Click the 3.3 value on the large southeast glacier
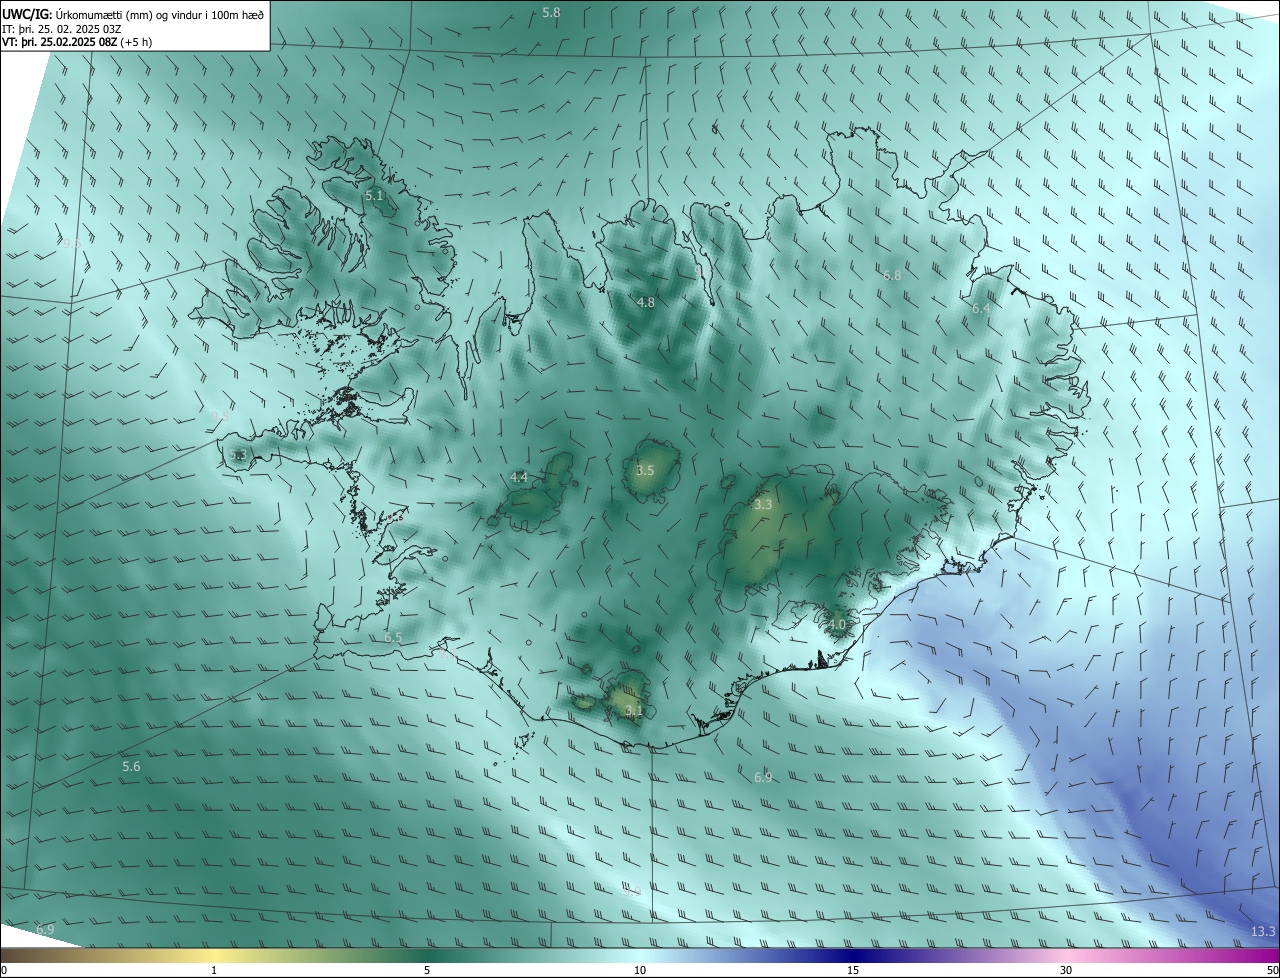This screenshot has width=1280, height=978. (x=763, y=505)
